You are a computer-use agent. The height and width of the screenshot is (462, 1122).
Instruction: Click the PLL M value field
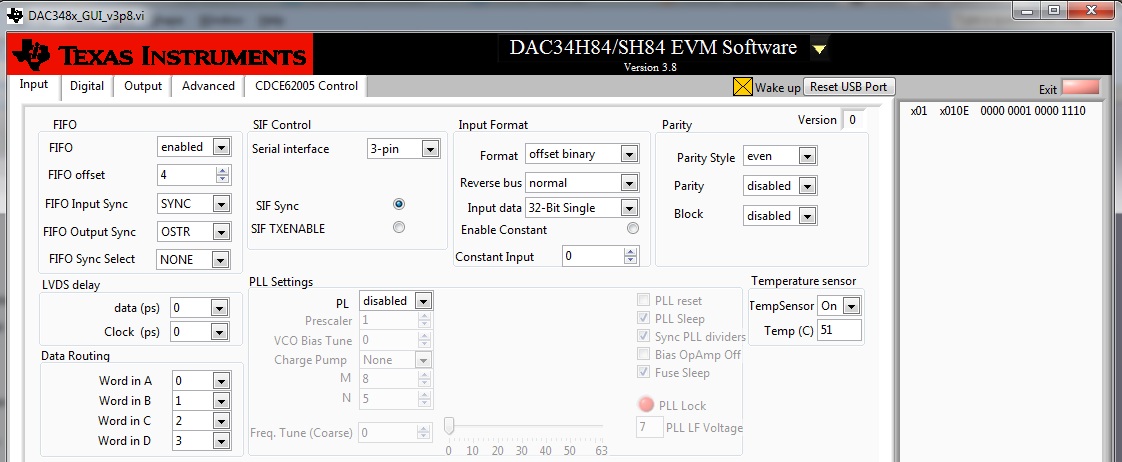pos(389,379)
